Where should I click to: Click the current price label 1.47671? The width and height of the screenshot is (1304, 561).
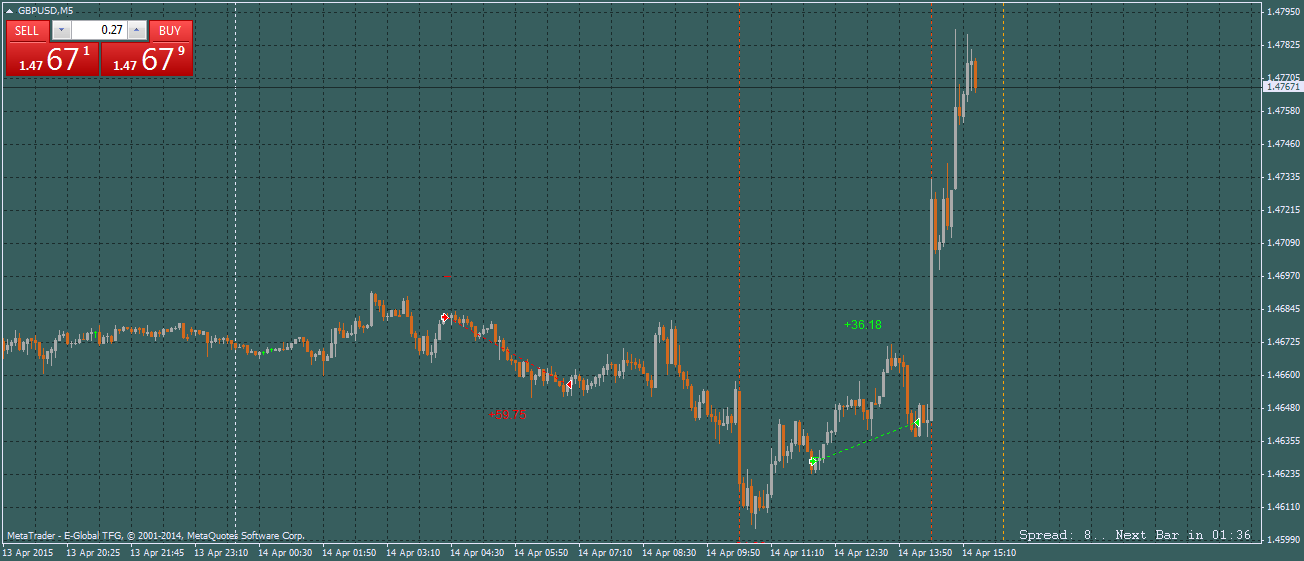pyautogui.click(x=1283, y=87)
